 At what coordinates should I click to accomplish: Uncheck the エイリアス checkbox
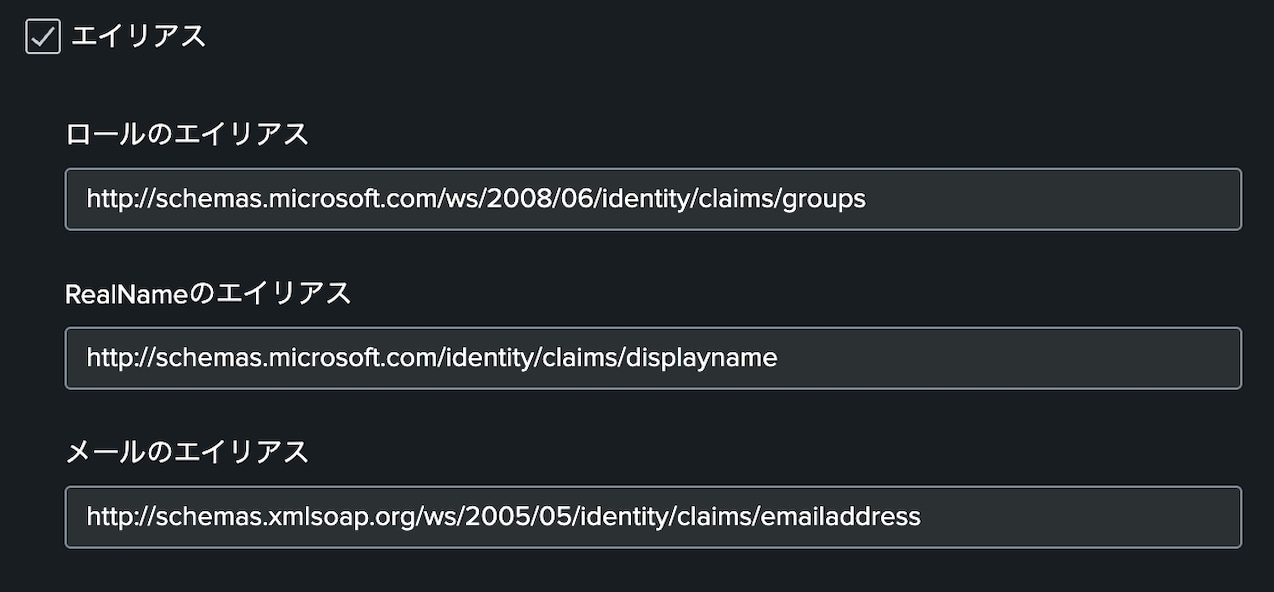[43, 37]
